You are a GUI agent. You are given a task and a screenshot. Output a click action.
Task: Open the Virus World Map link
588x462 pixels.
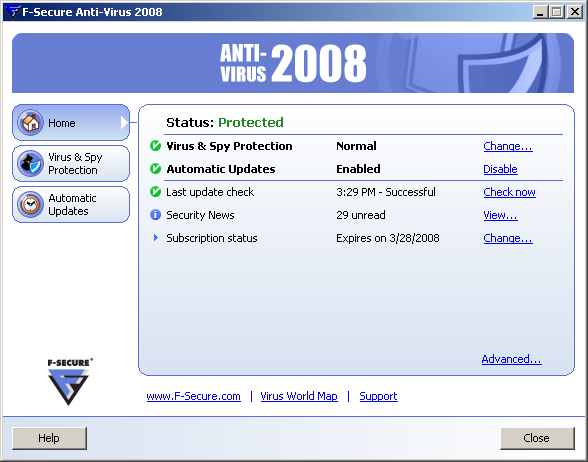(299, 396)
